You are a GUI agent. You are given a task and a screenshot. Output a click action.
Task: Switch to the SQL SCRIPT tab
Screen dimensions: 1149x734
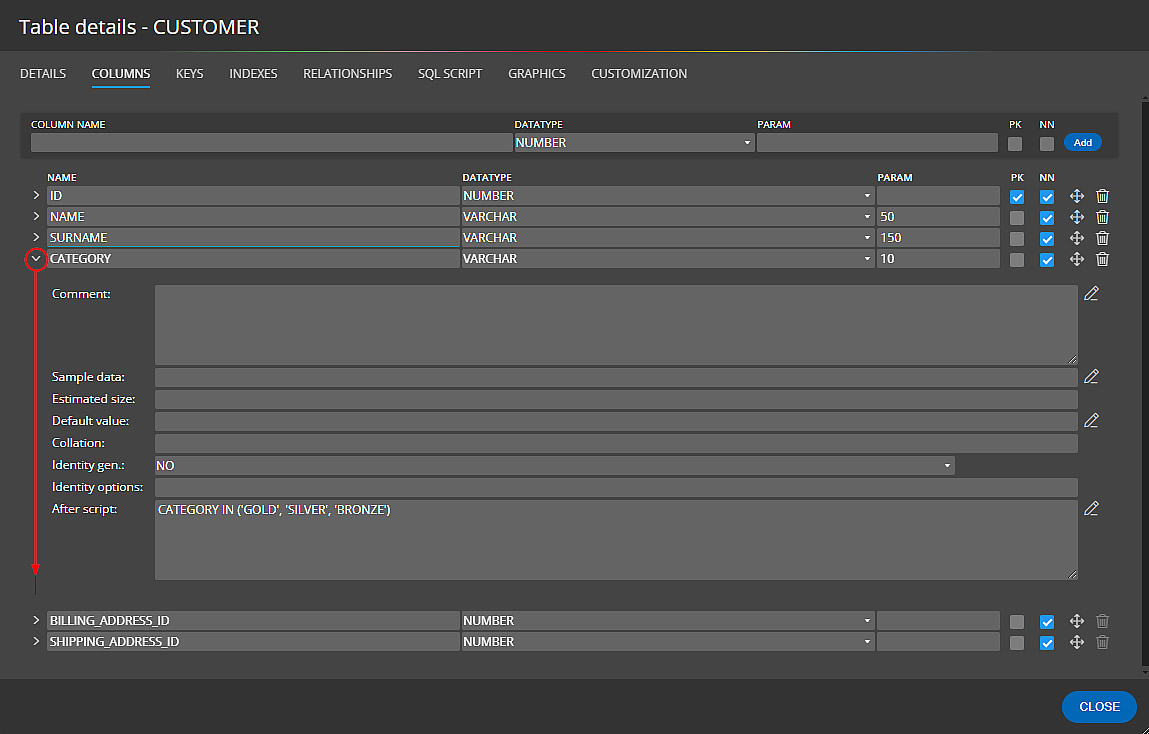tap(450, 74)
